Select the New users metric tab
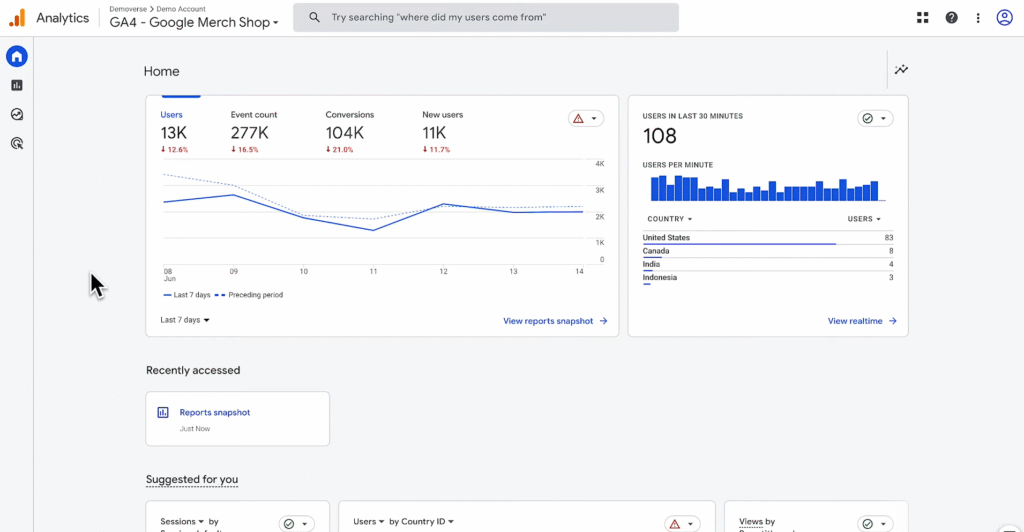This screenshot has height=532, width=1024. point(442,131)
